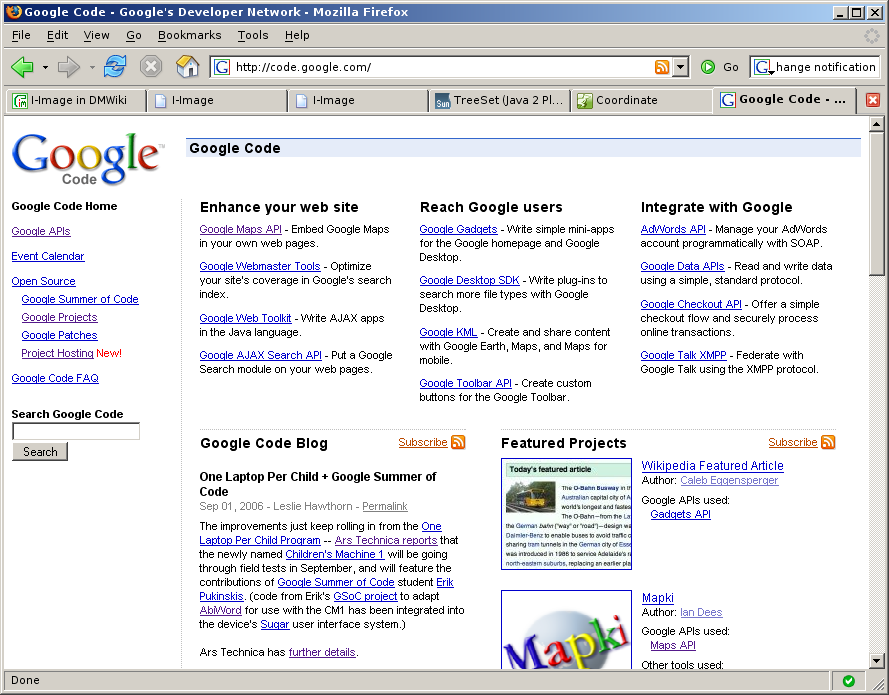Open the Go menu
This screenshot has height=695, width=889.
point(134,35)
